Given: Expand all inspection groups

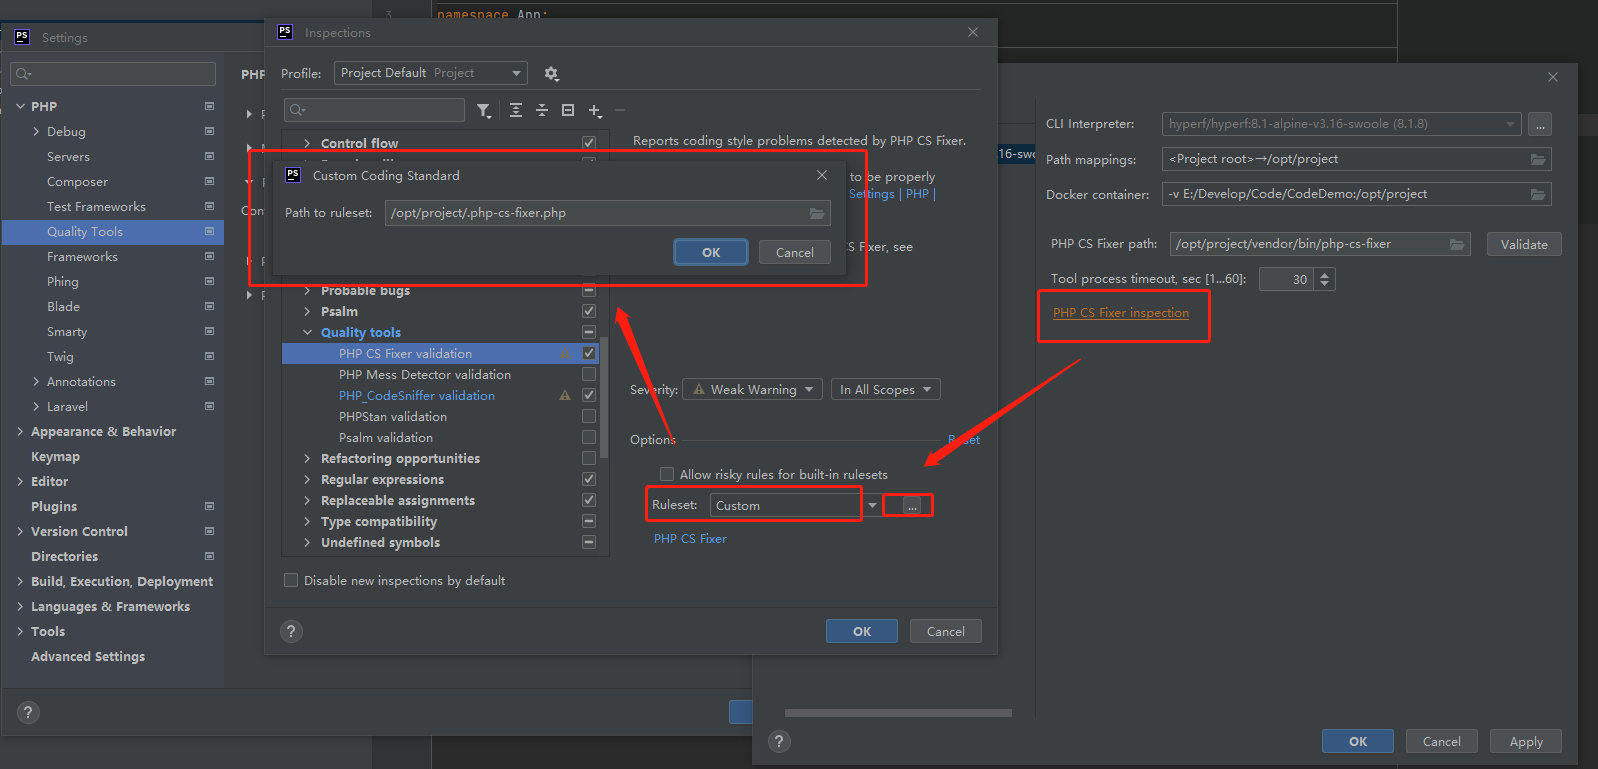Looking at the screenshot, I should tap(516, 110).
